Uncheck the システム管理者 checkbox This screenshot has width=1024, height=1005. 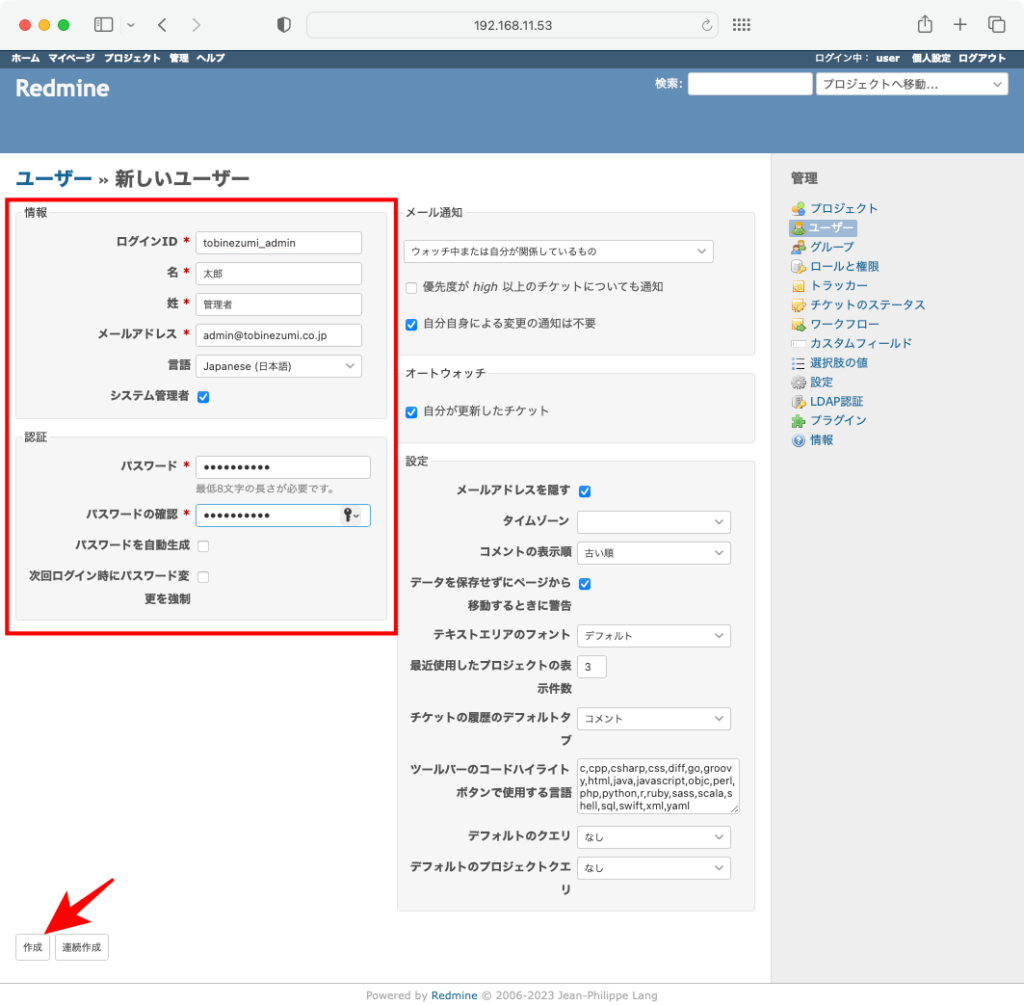click(203, 397)
